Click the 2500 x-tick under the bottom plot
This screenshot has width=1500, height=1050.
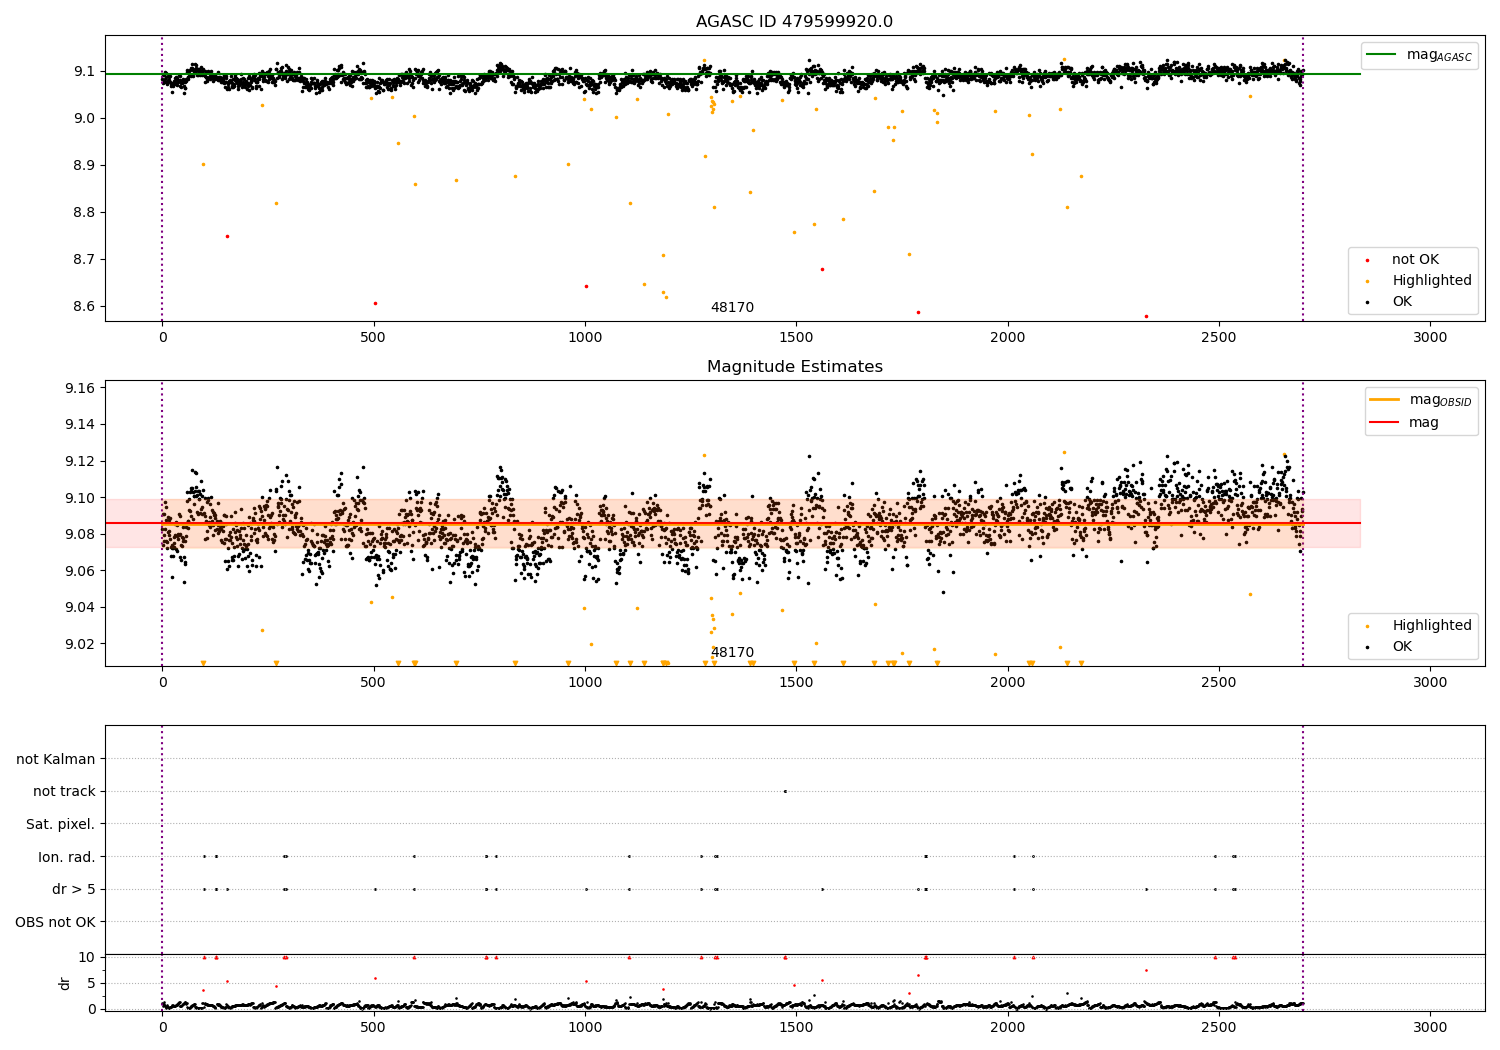[1219, 1027]
